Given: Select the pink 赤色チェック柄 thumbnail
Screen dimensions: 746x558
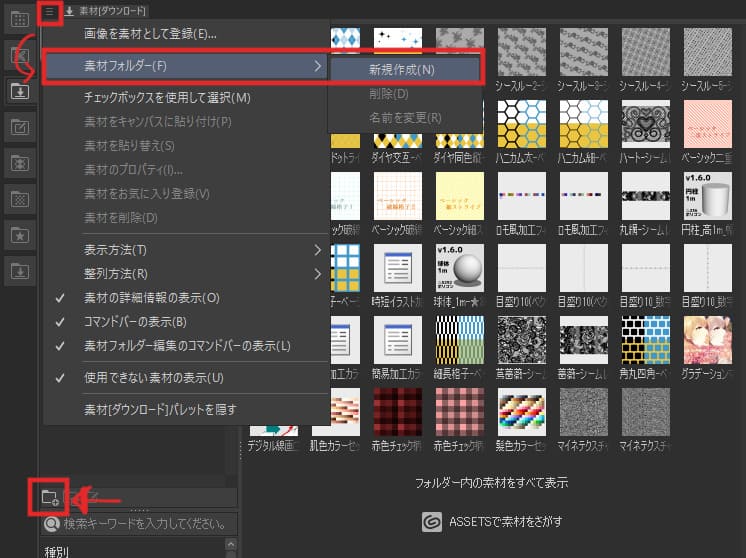Looking at the screenshot, I should (460, 412).
